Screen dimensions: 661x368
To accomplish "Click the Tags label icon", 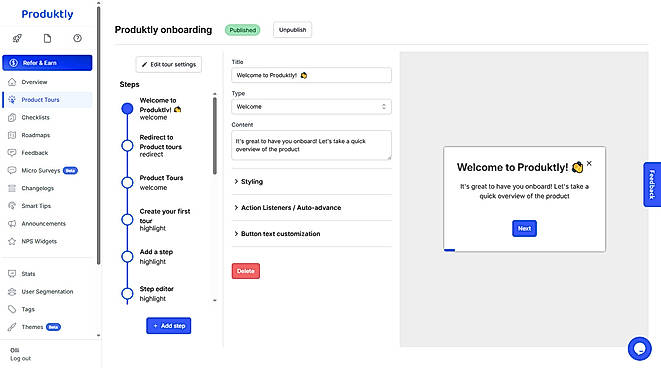I will click(12, 309).
